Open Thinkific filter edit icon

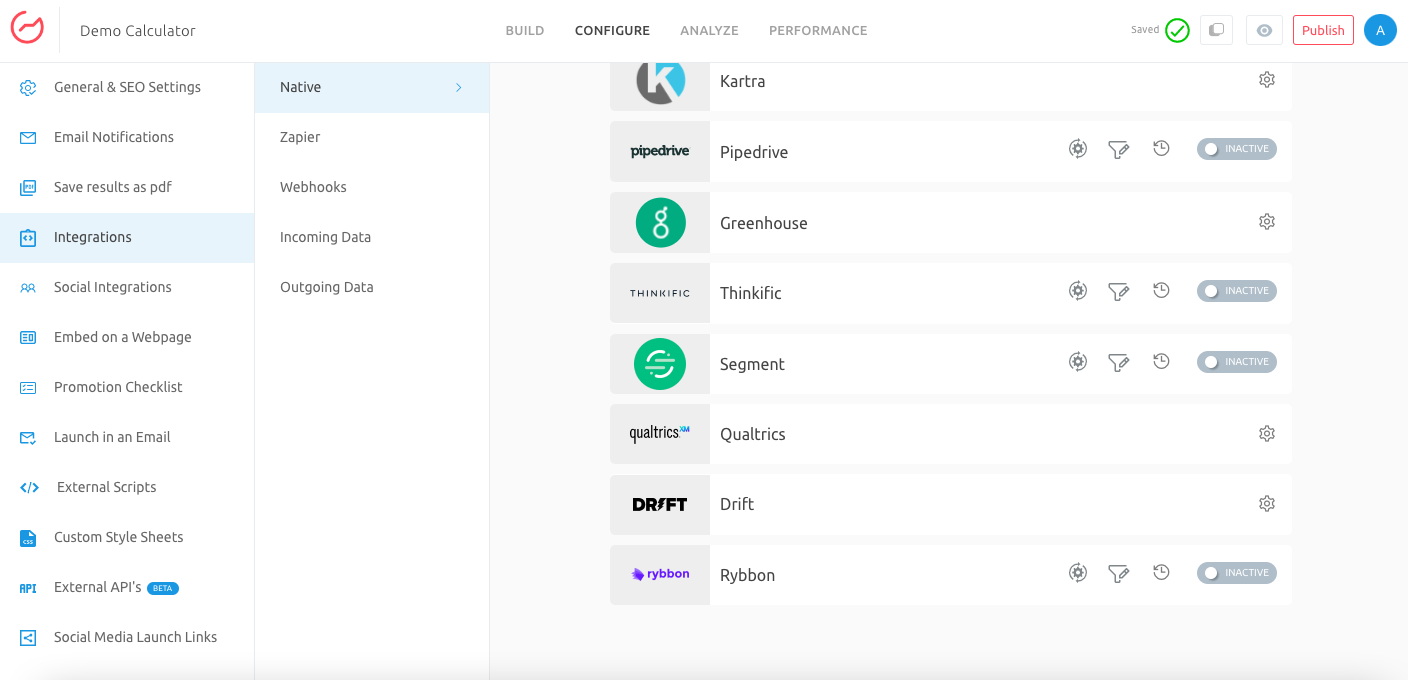1119,292
